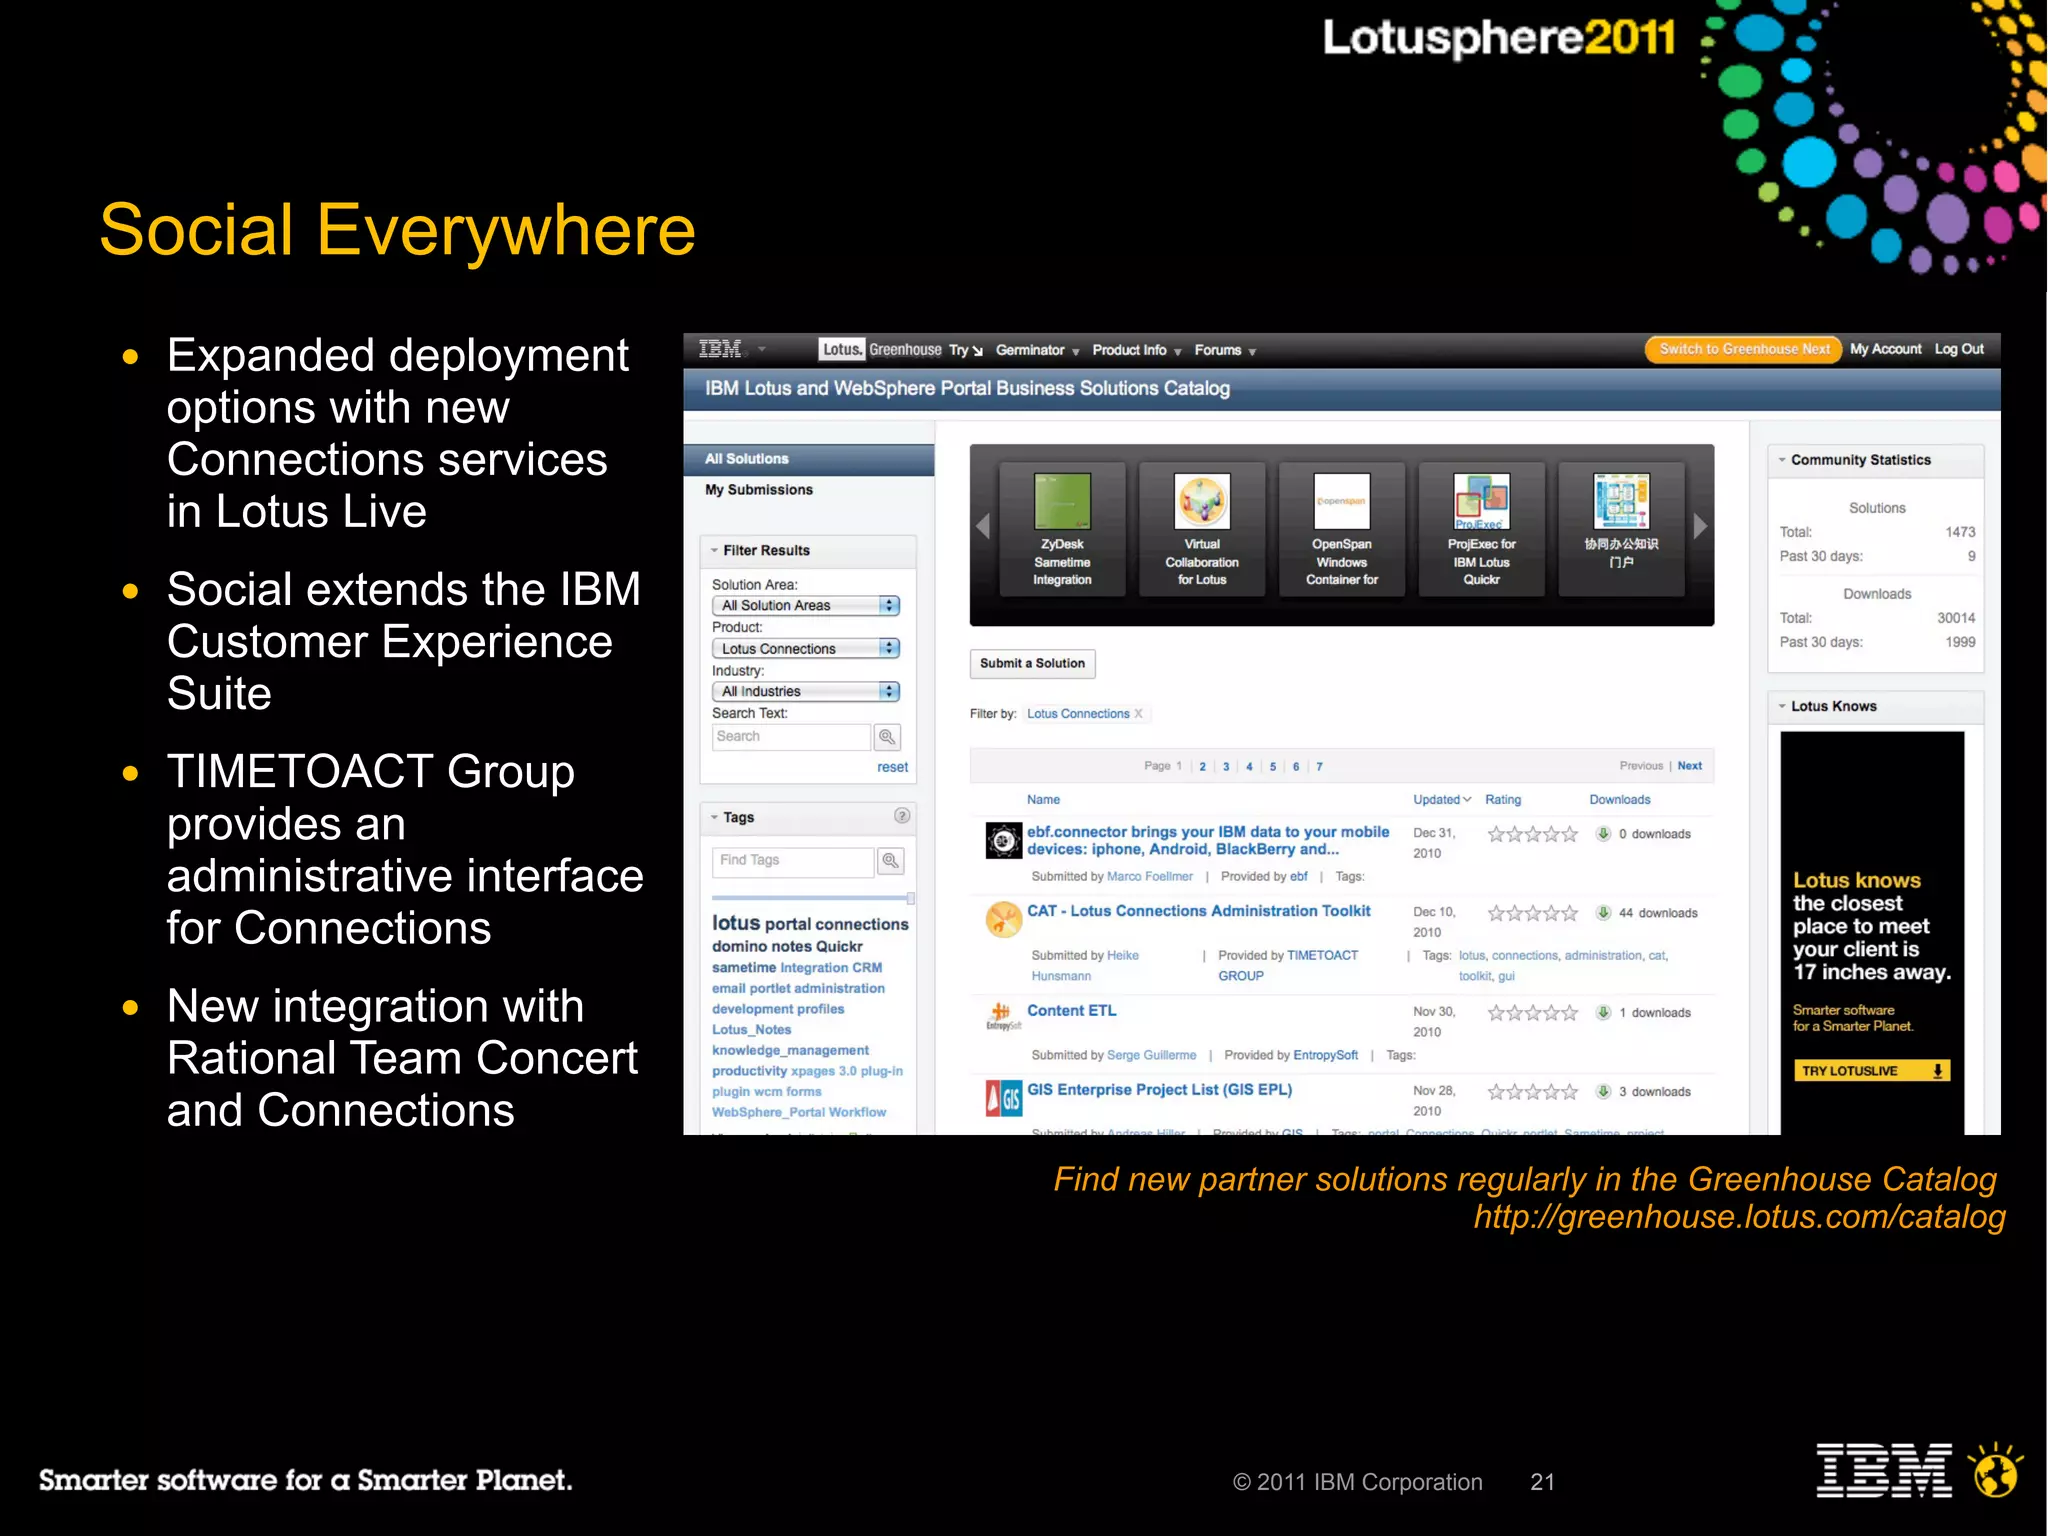Sort results by the Name column
Image resolution: width=2048 pixels, height=1536 pixels.
1043,800
